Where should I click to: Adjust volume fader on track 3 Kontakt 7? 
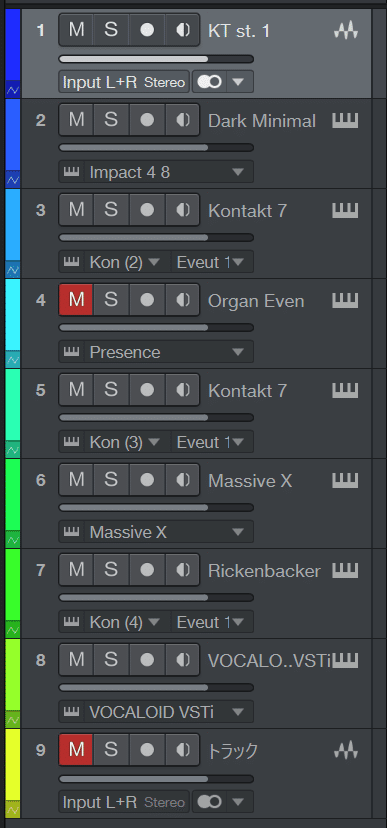[156, 238]
